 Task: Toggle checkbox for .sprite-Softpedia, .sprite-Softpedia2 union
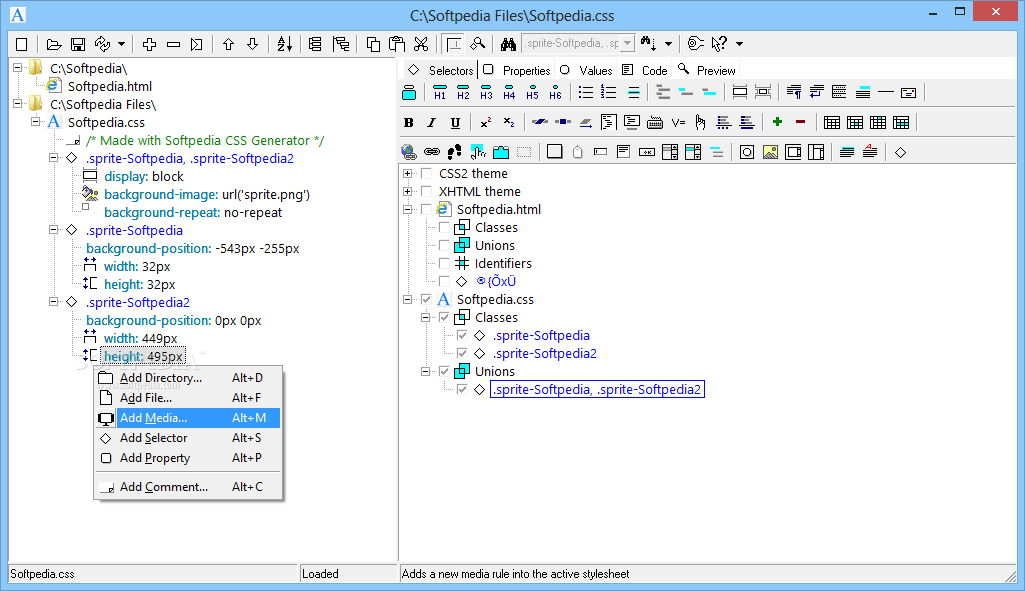tap(462, 389)
